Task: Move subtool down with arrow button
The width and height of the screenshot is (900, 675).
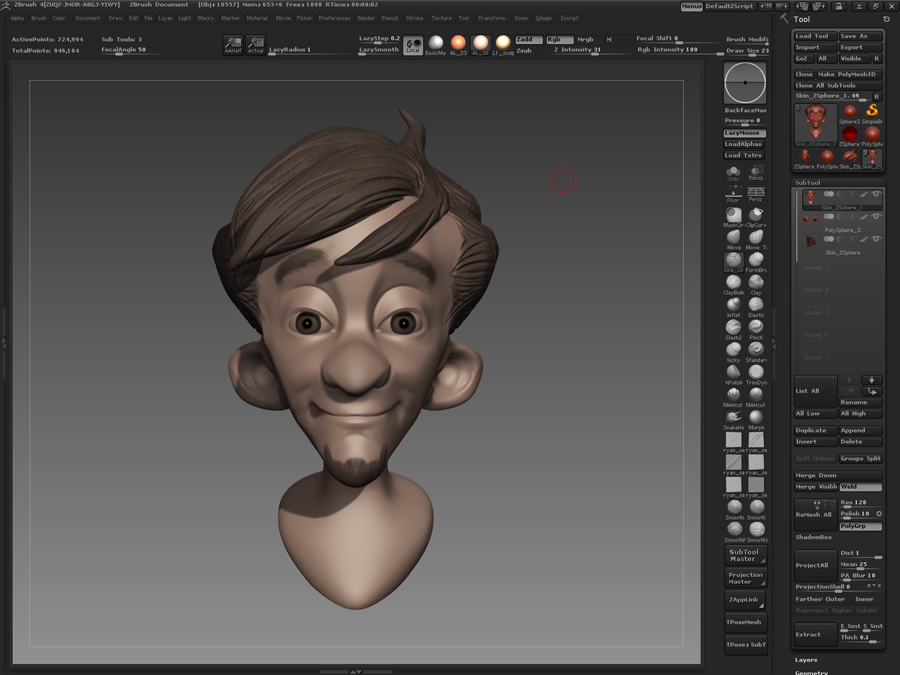Action: [871, 380]
